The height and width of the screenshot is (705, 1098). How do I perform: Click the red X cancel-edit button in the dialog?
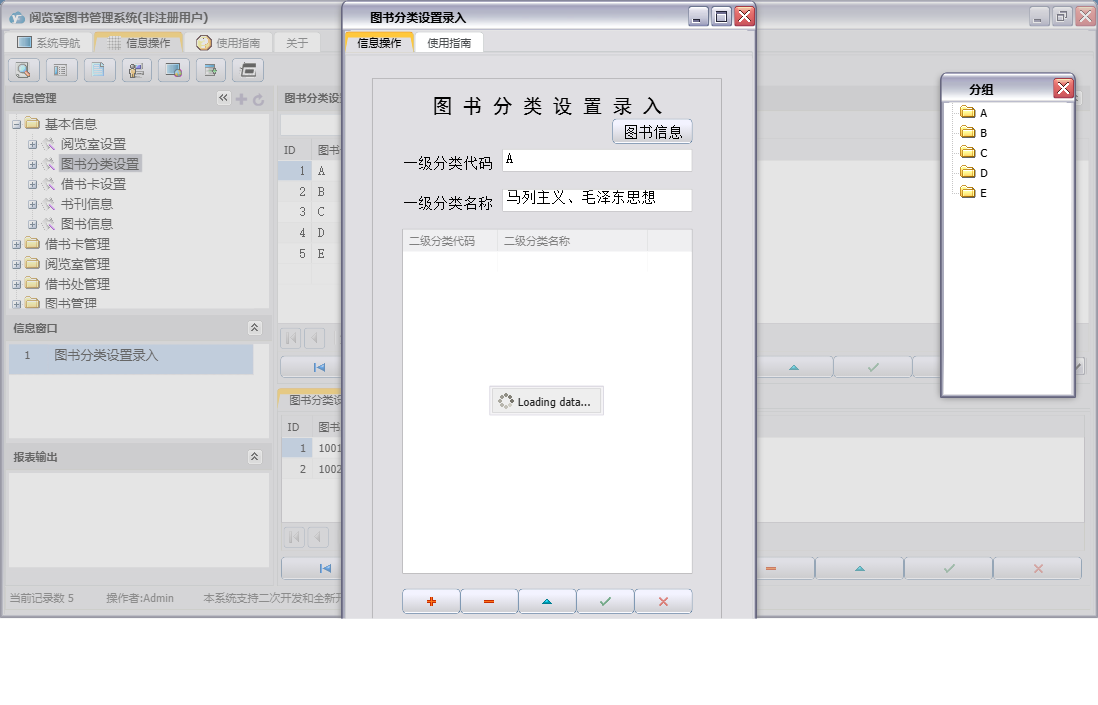tap(662, 601)
